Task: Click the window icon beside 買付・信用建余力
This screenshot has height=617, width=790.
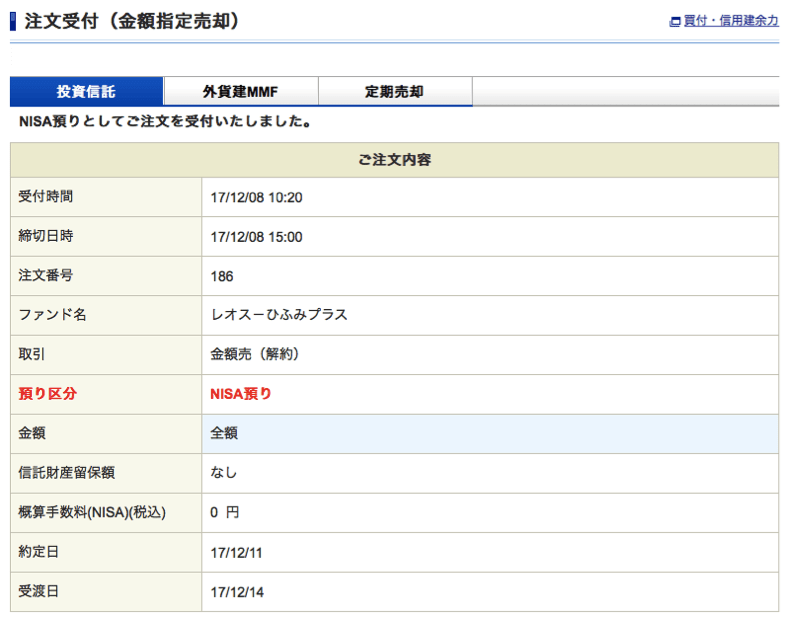Action: click(675, 21)
